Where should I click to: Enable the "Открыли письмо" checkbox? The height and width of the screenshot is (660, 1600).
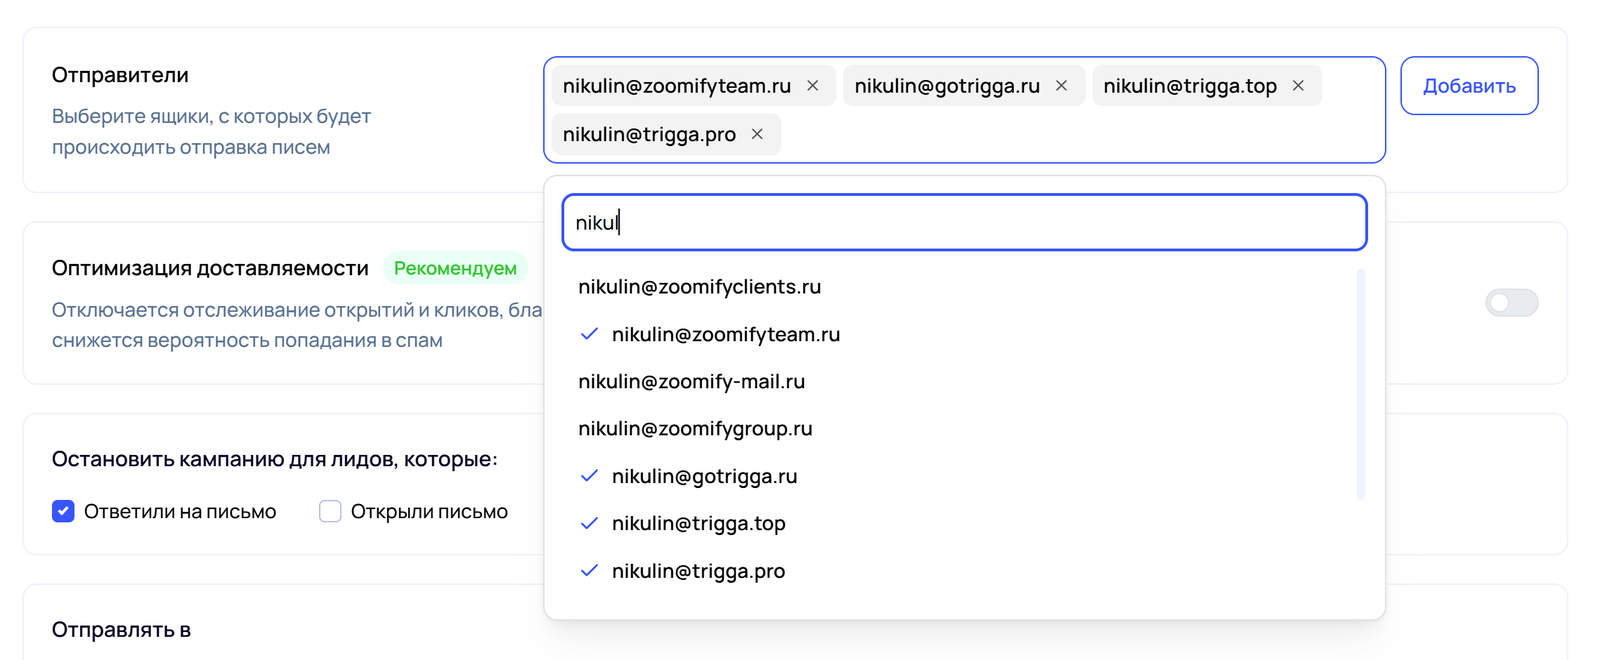point(330,512)
